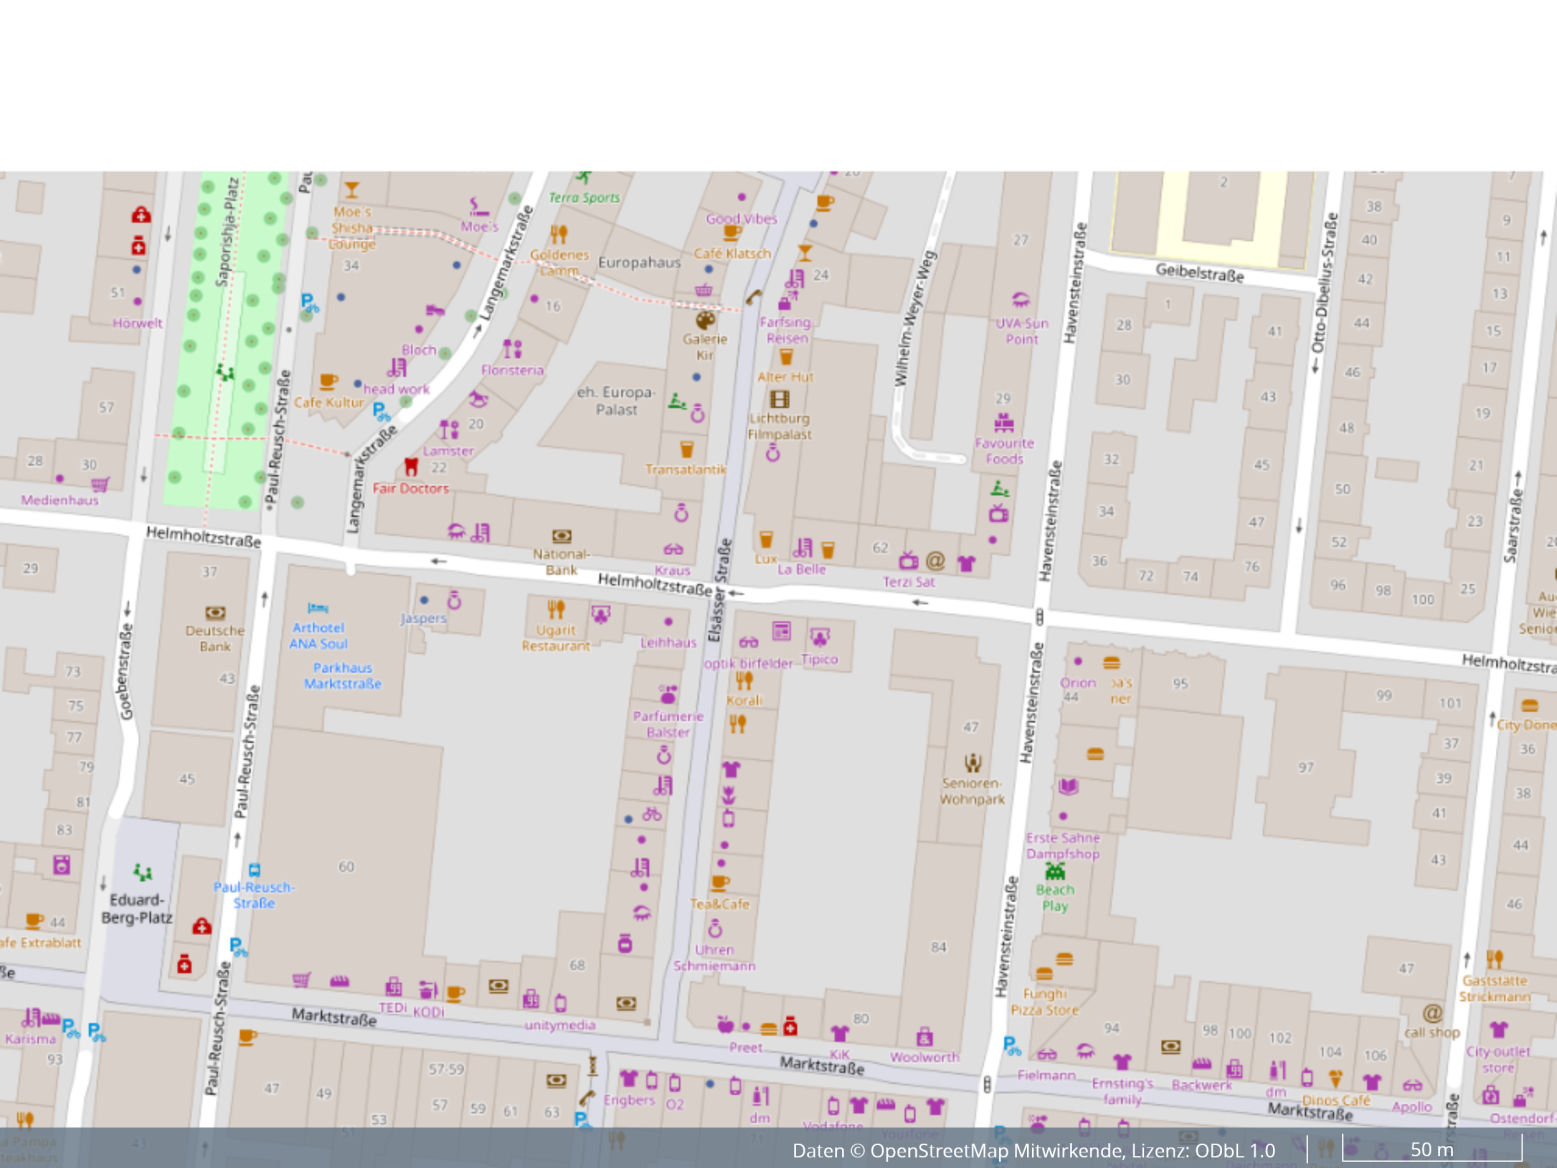The image size is (1557, 1168).
Task: Click the Woolworth shop icon
Action: pos(925,1036)
